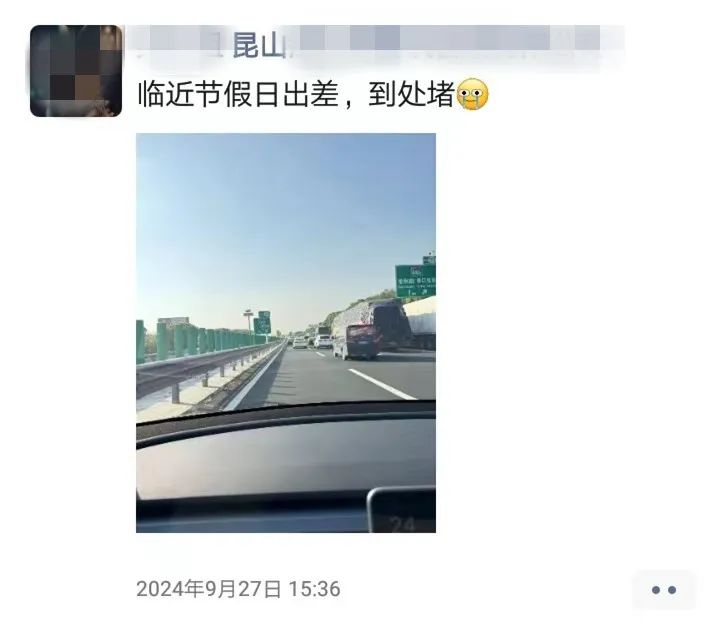
Task: Click the white lane marking in the photo
Action: tap(382, 385)
